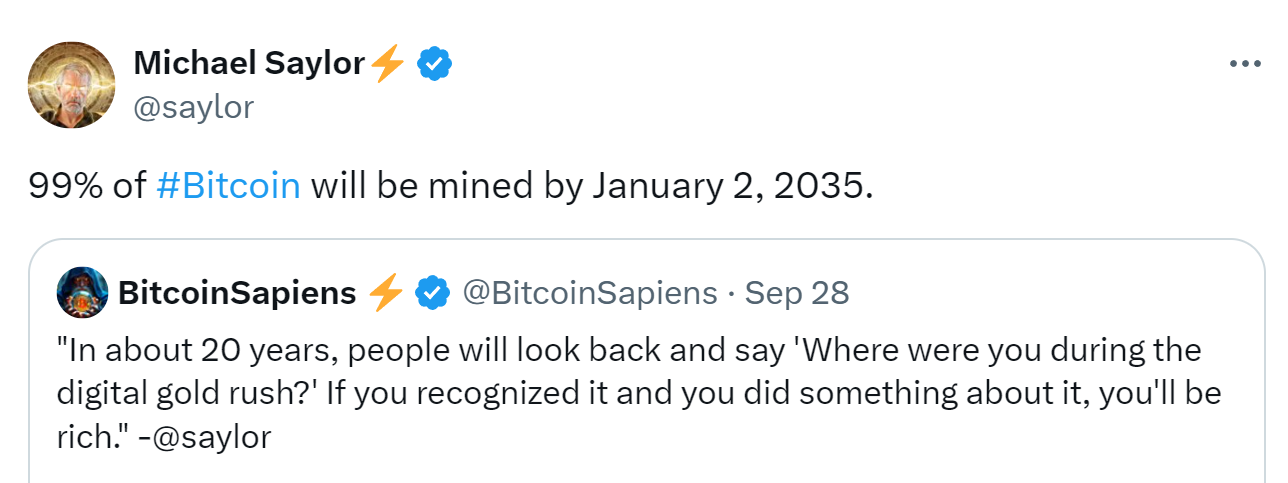
Task: Click the lightning bolt beside Michael Saylor
Action: tap(388, 64)
